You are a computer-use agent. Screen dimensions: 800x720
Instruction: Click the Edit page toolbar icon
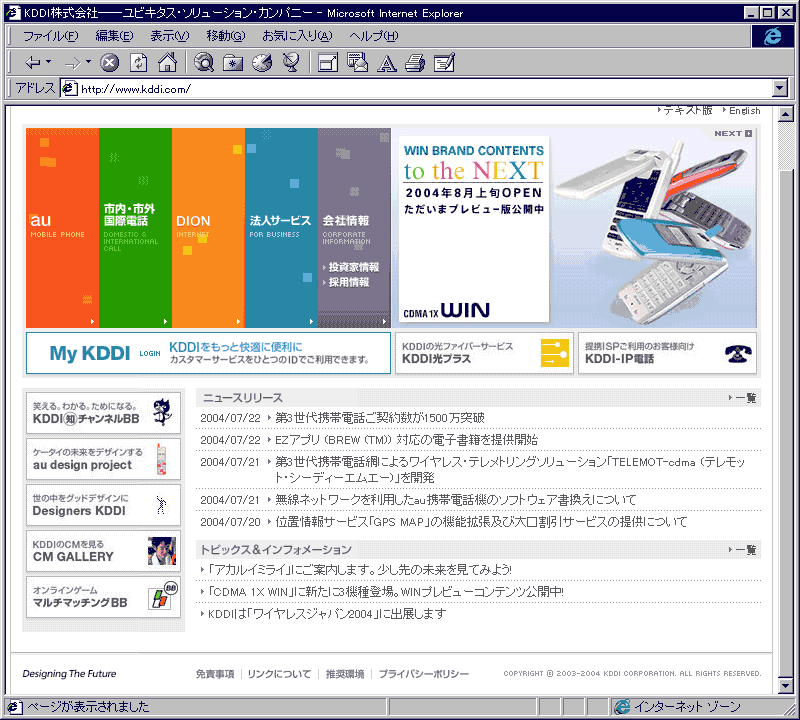(x=444, y=63)
